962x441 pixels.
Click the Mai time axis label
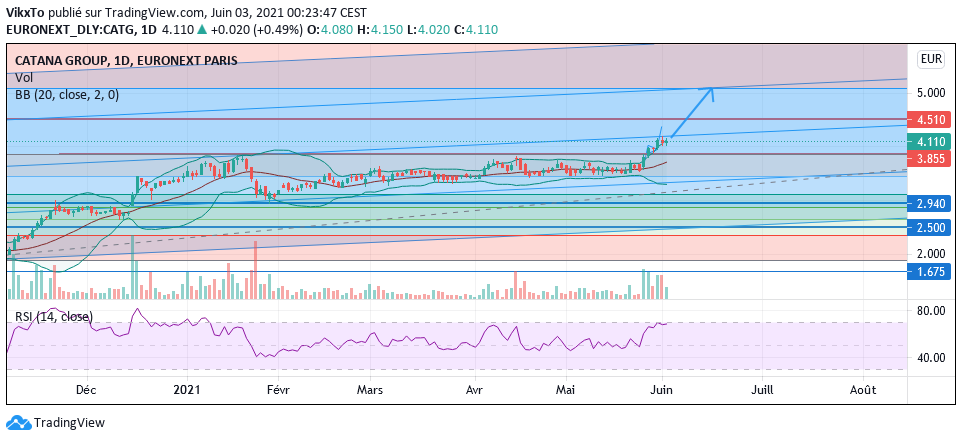point(564,389)
